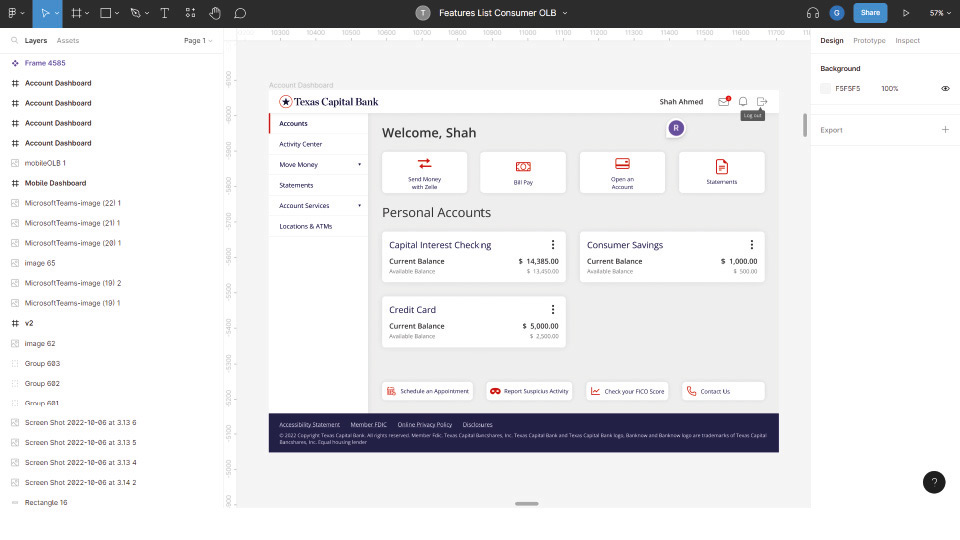Open the Figma main menu icon
The height and width of the screenshot is (540, 960).
tap(12, 13)
